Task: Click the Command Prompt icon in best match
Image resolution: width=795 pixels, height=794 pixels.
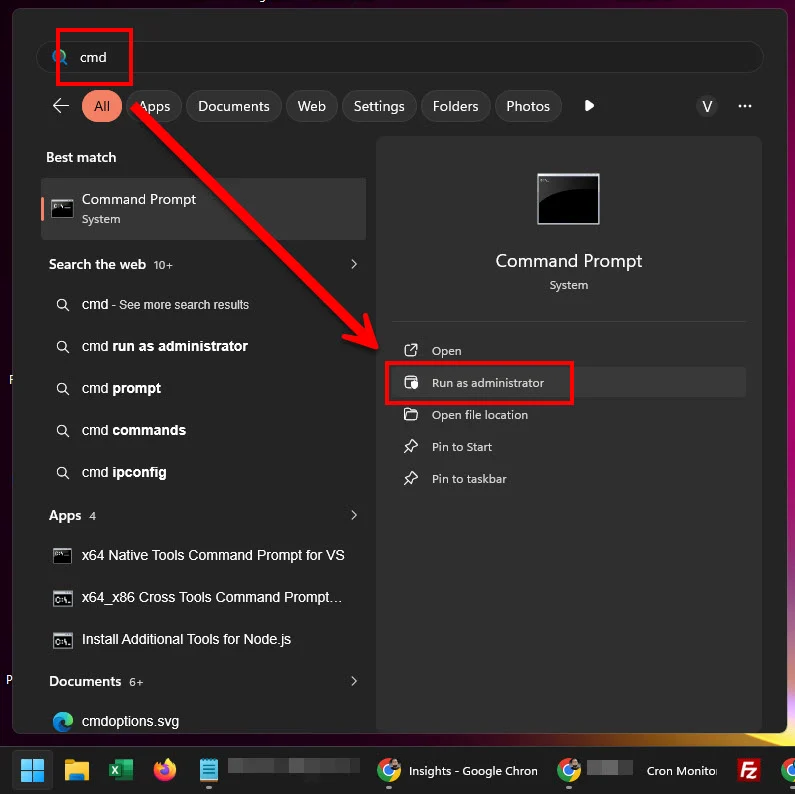Action: point(62,209)
